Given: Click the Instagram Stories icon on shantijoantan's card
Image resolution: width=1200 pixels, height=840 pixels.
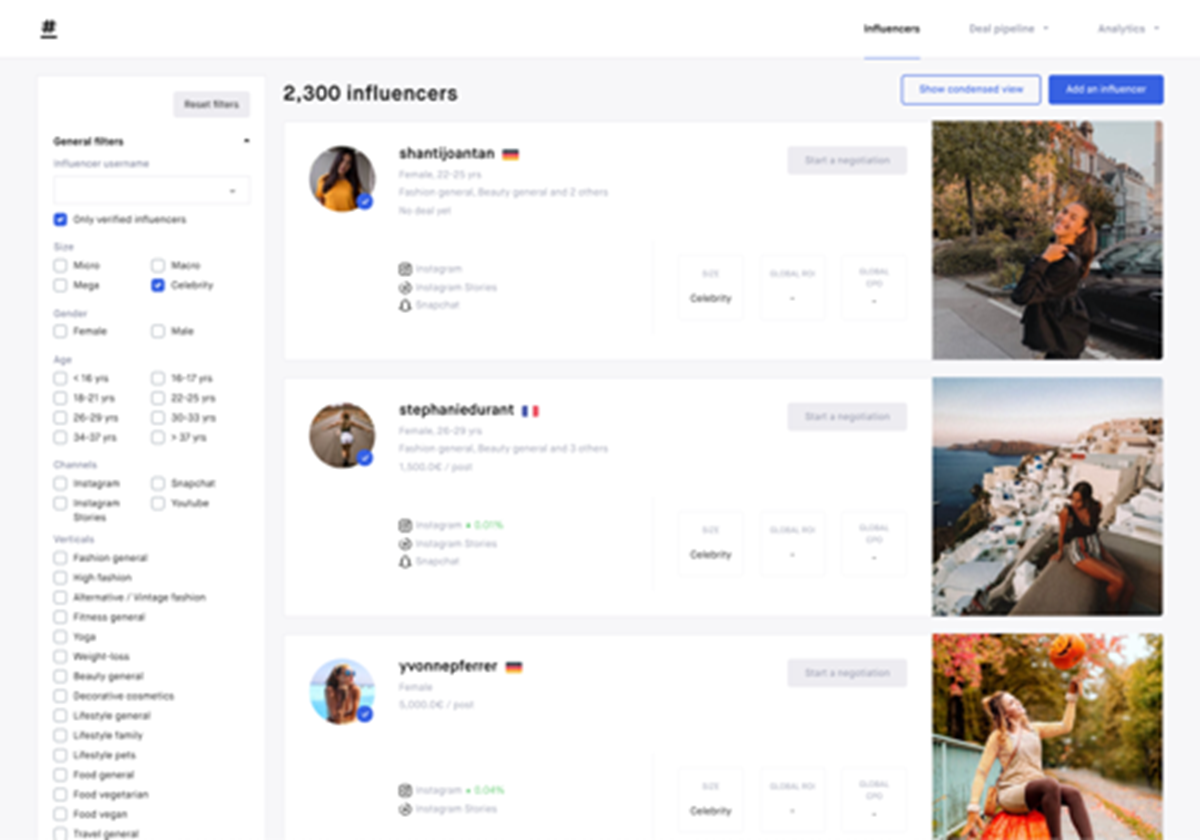Looking at the screenshot, I should pos(405,287).
